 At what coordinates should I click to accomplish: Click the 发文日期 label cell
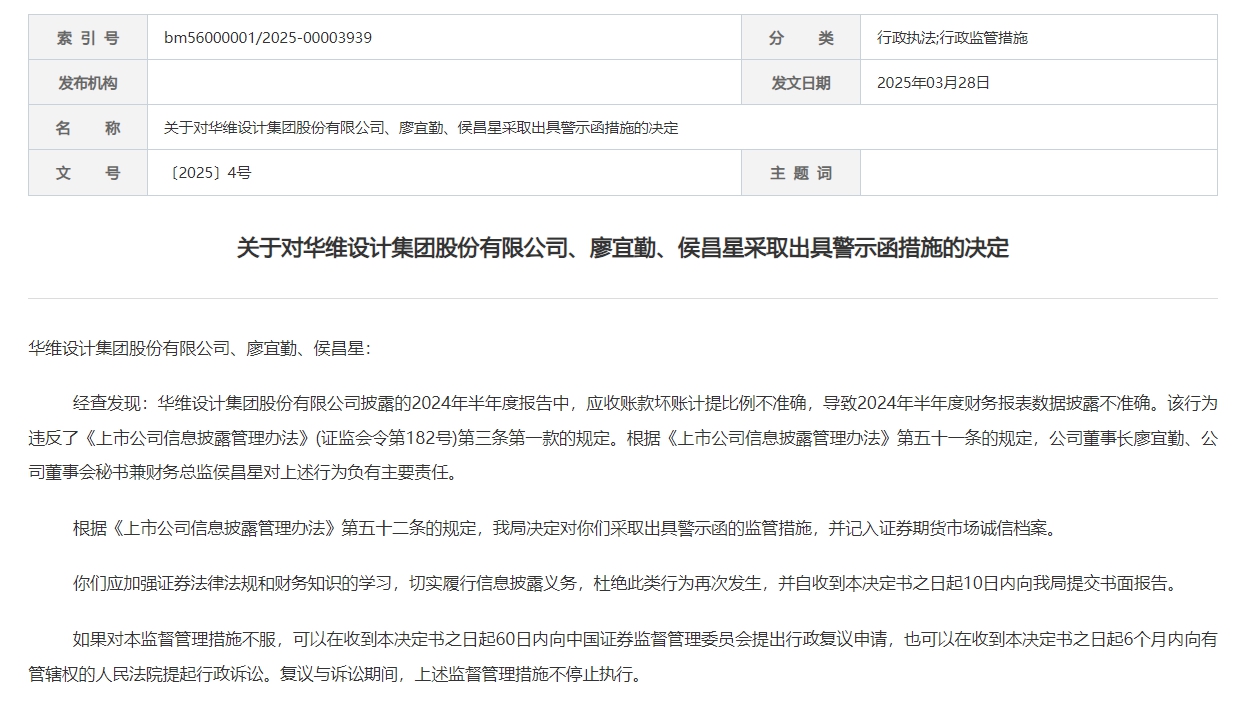click(x=801, y=83)
